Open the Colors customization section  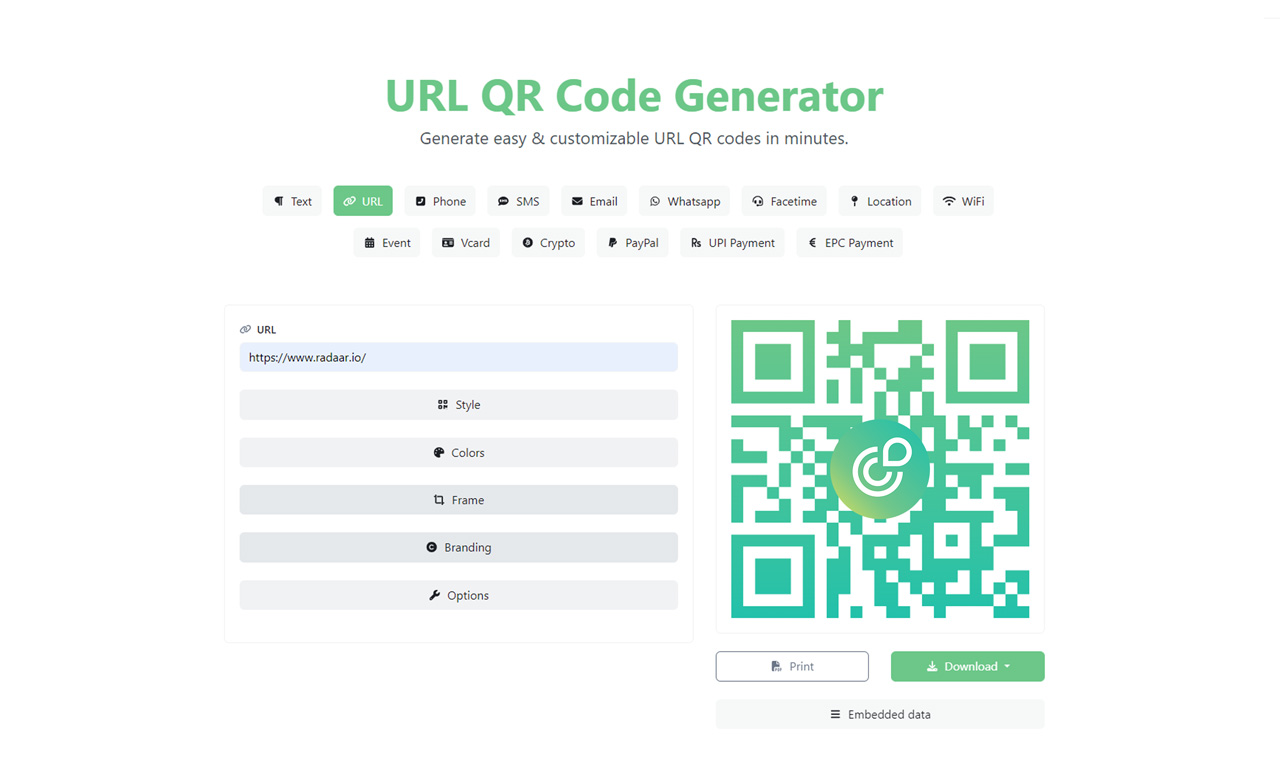[458, 452]
